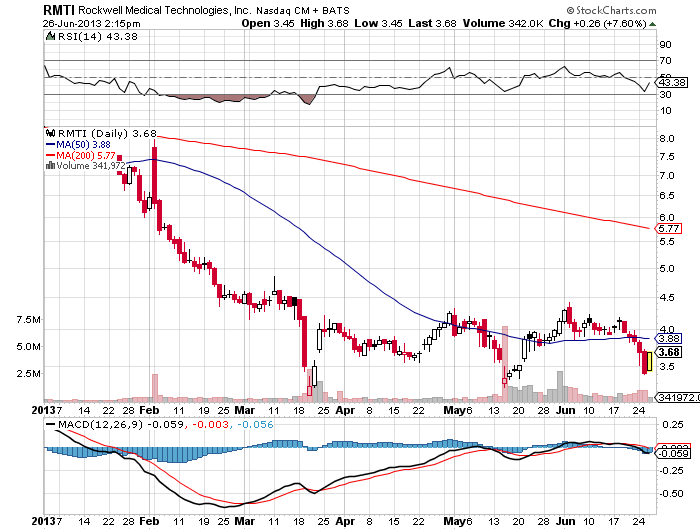Click the StockCharts.com copyright label
The image size is (700, 530).
612,10
